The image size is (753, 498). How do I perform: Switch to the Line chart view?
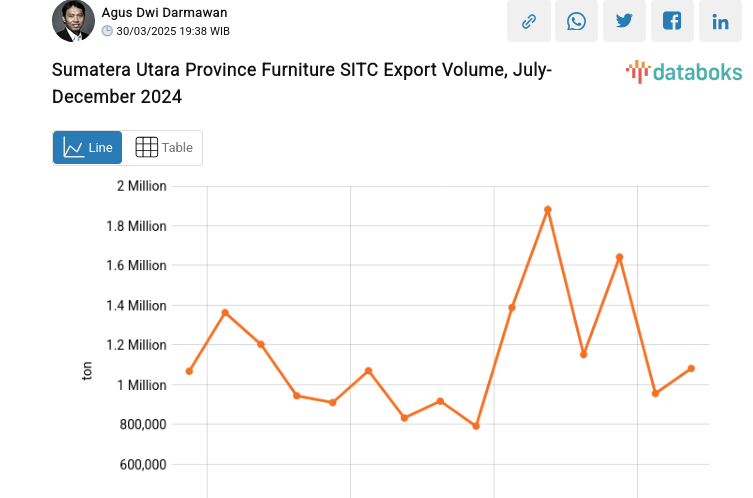pos(88,148)
